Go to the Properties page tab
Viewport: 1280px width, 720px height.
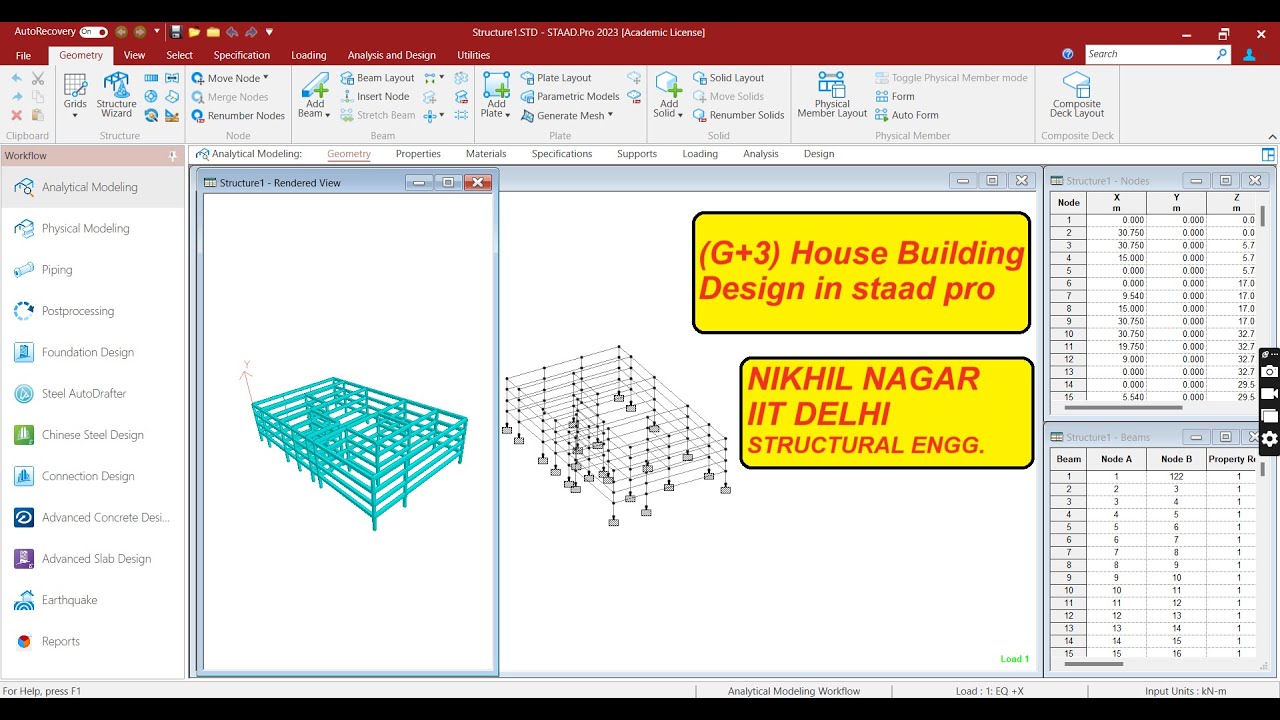[418, 154]
